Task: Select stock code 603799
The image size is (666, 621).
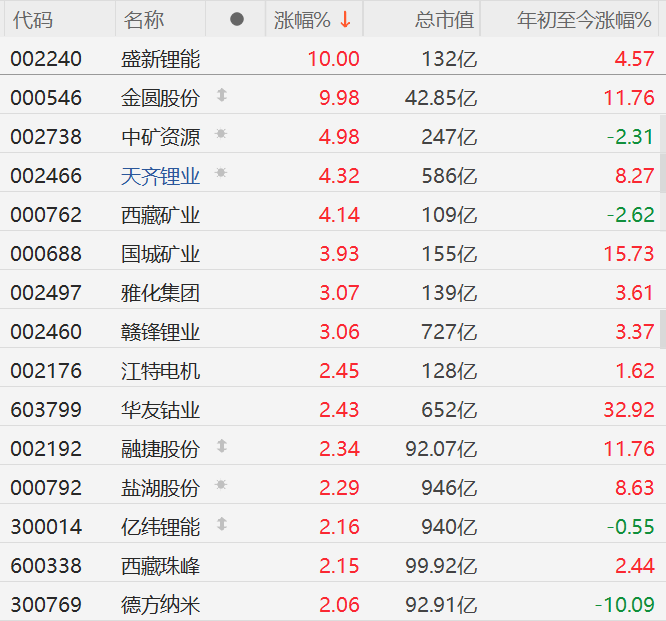Action: [x=46, y=410]
